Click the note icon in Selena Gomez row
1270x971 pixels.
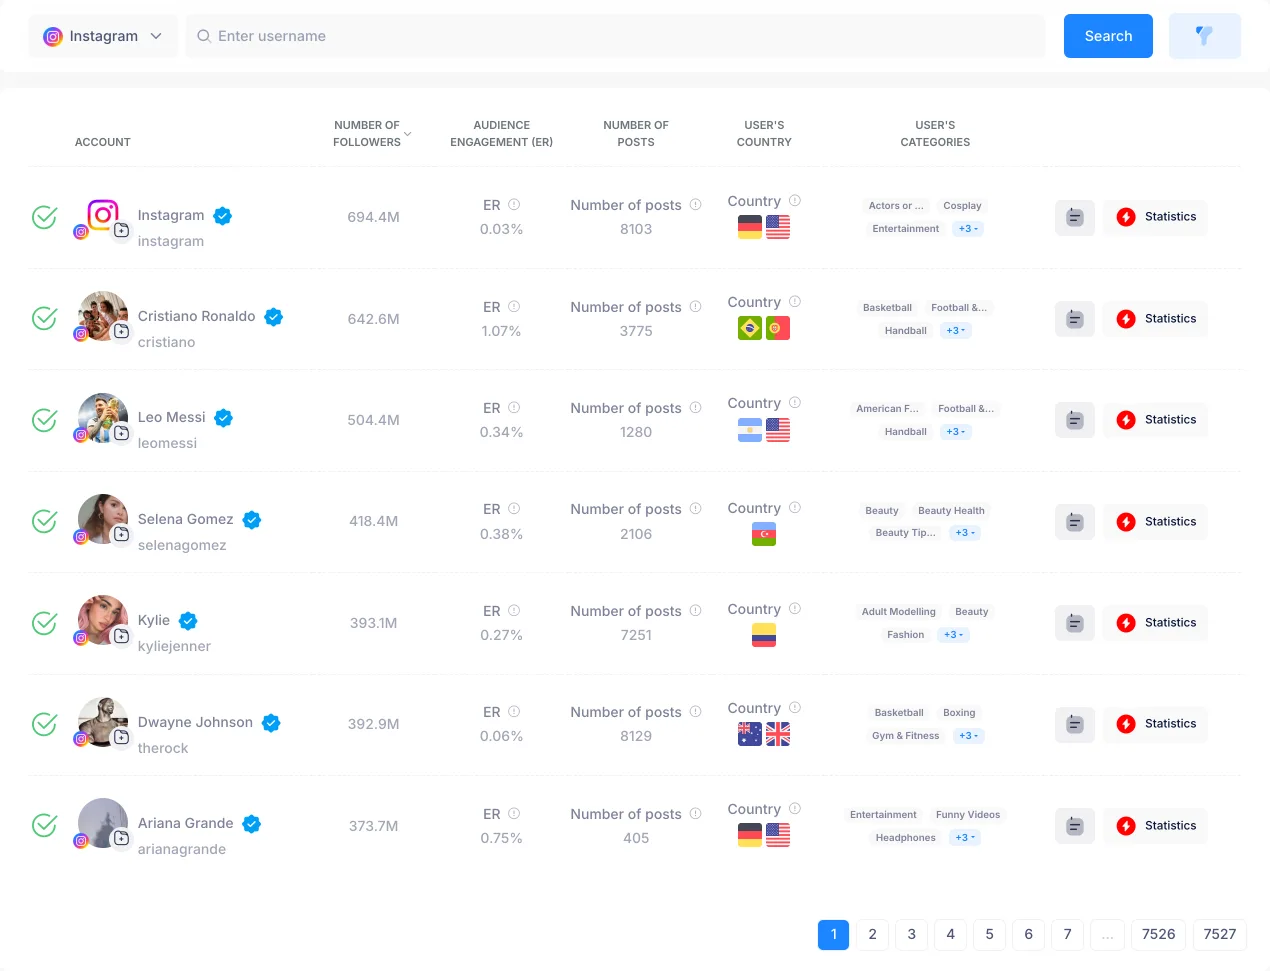(1075, 522)
